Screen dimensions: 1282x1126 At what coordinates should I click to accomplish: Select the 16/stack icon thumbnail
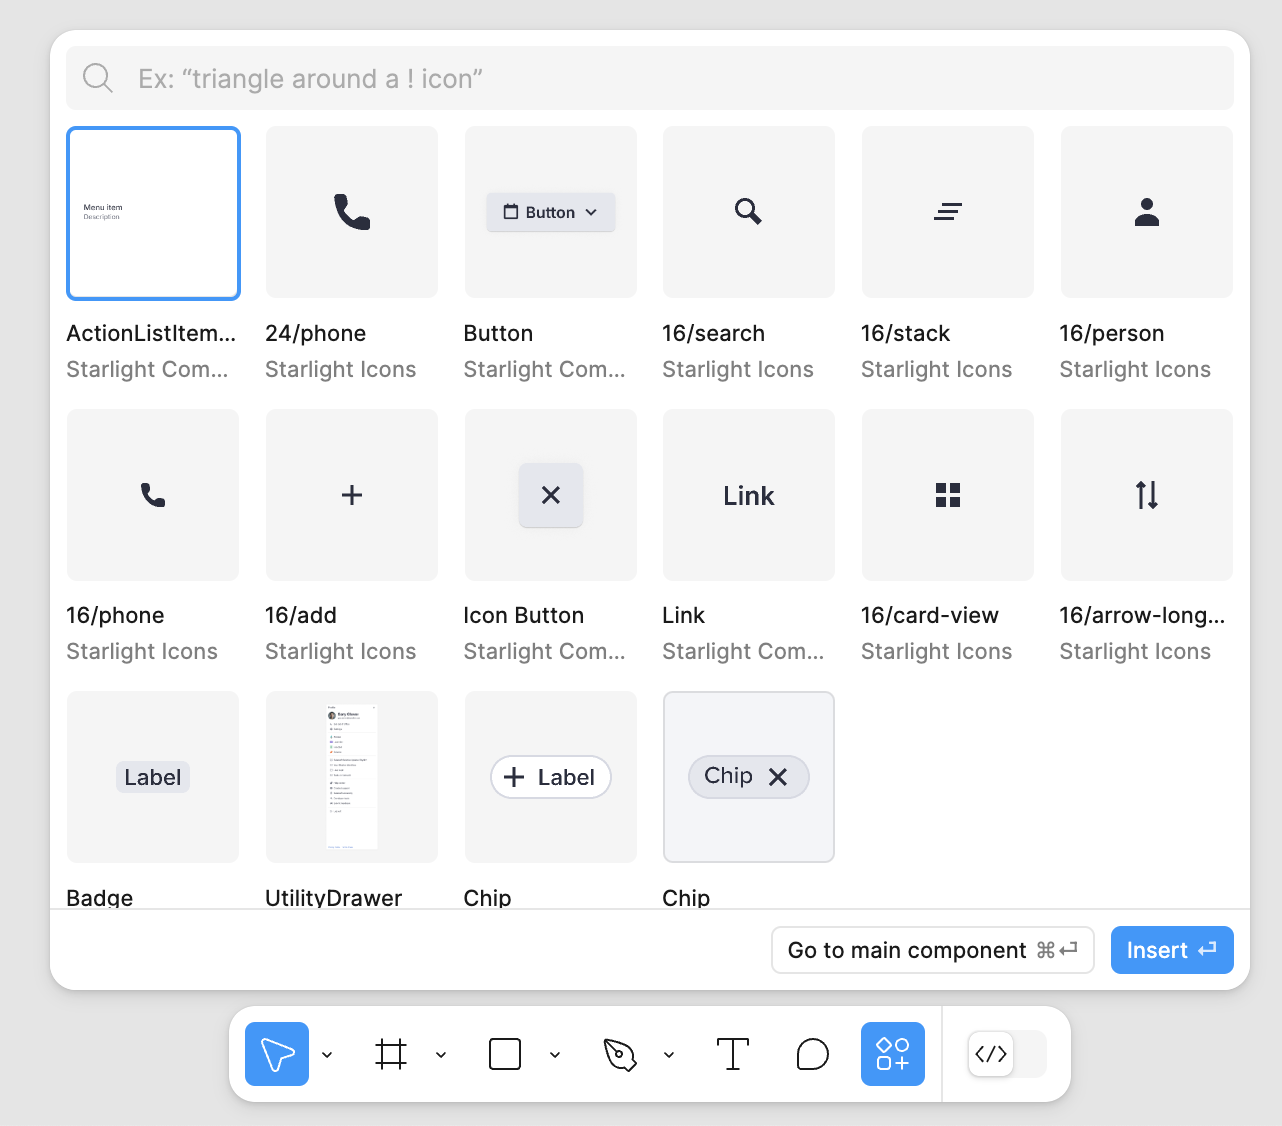coord(948,212)
